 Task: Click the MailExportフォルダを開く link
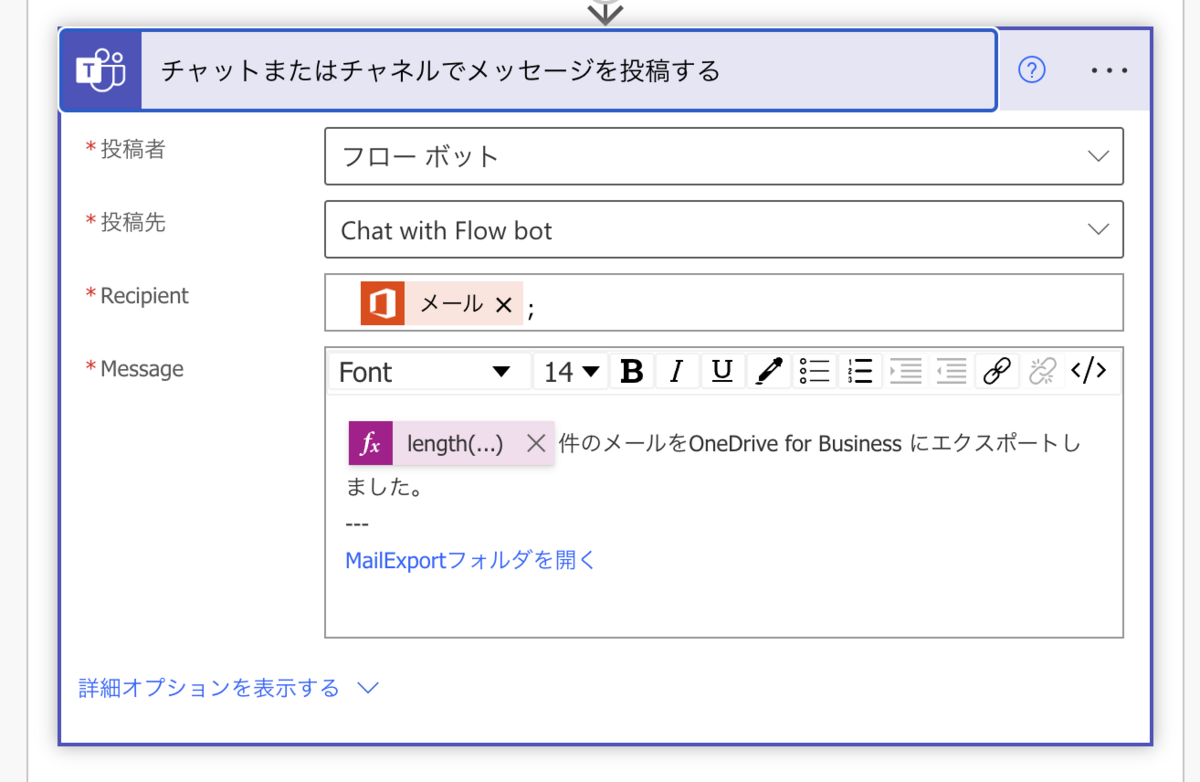point(470,560)
